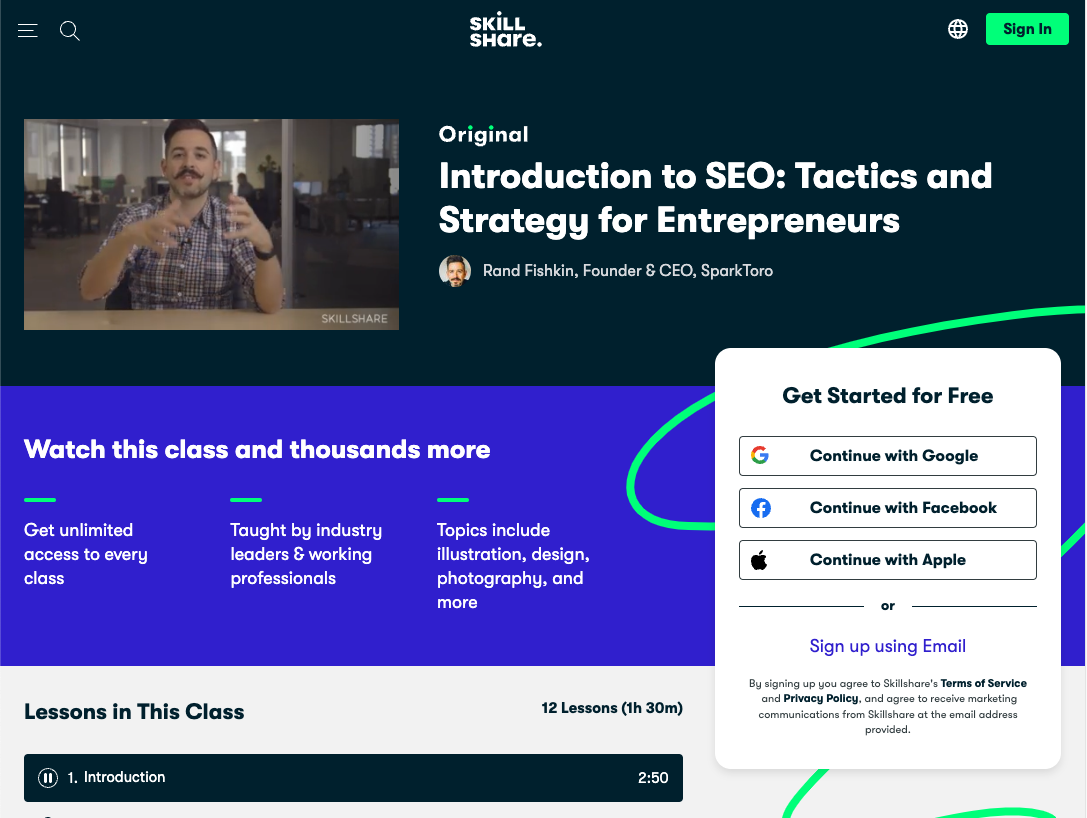
Task: Continue with Facebook sign-up
Action: coord(887,507)
